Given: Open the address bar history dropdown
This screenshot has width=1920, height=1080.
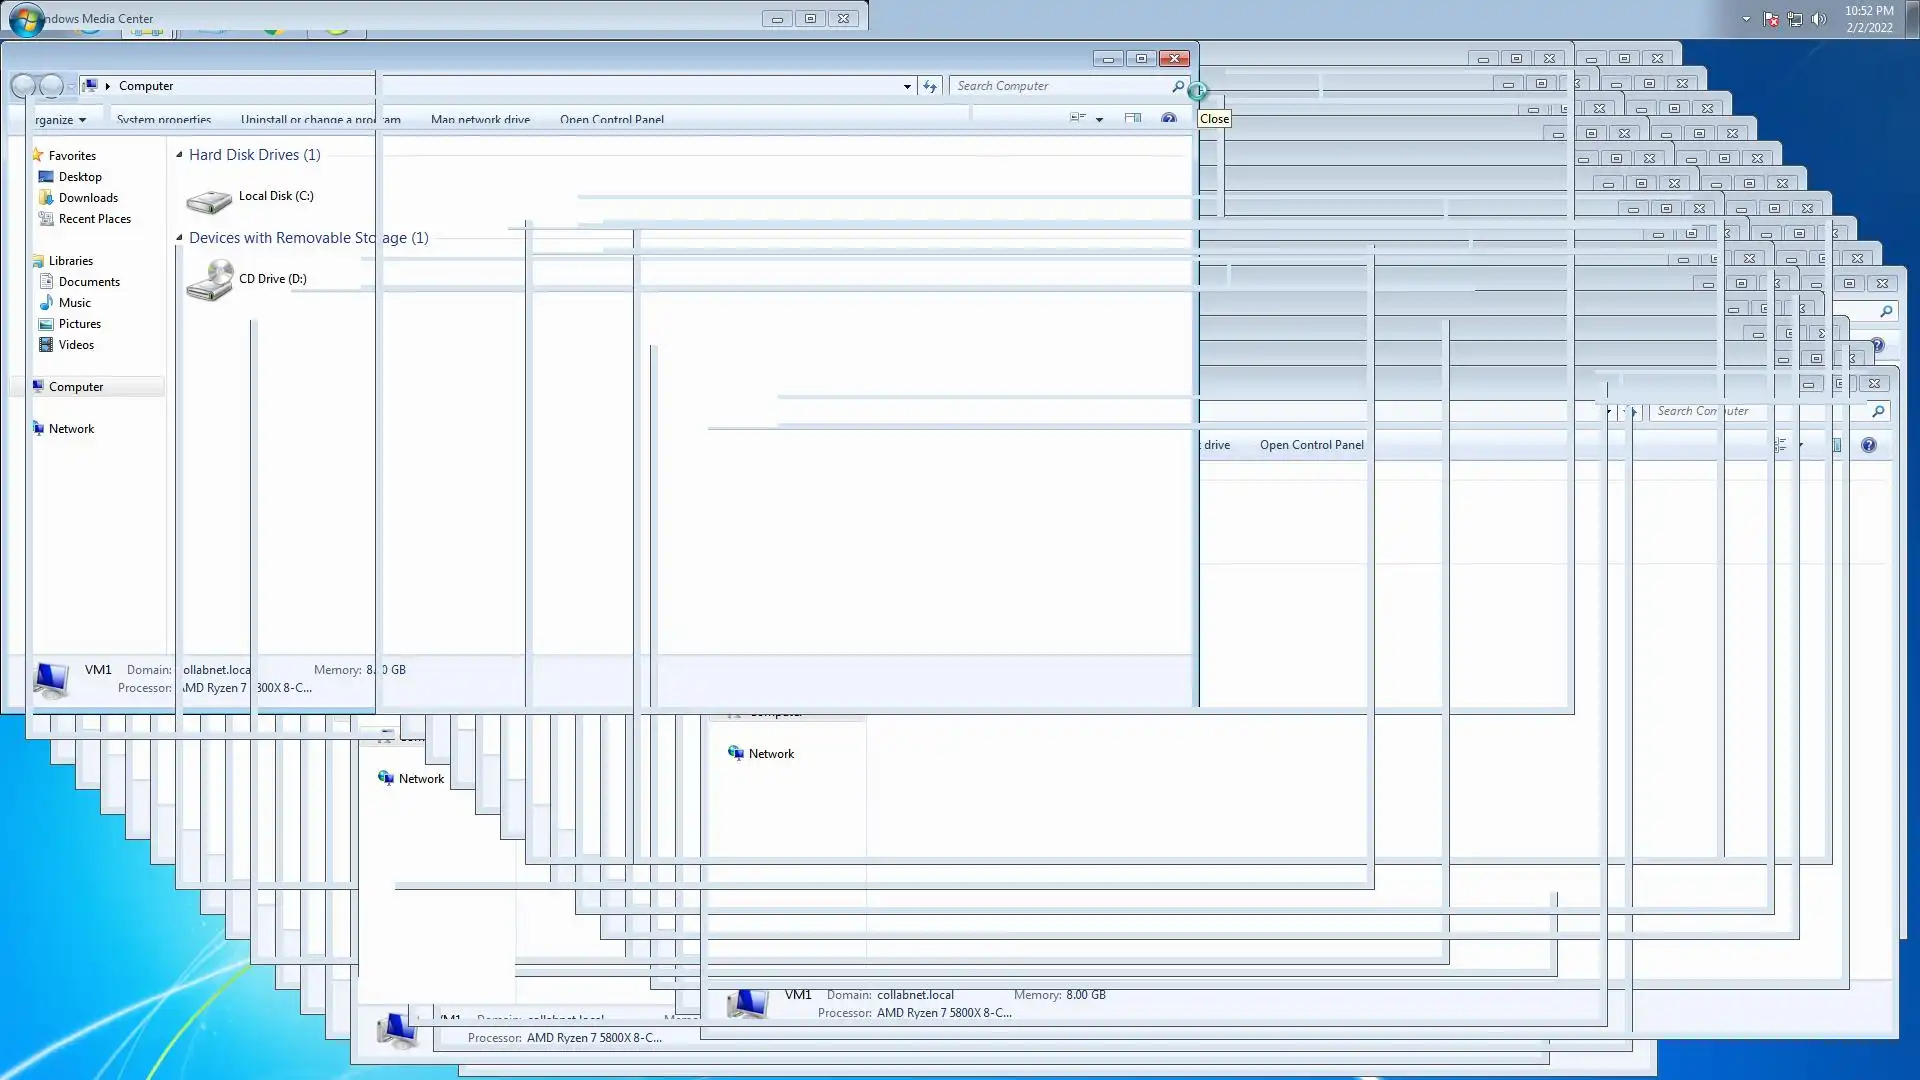Looking at the screenshot, I should click(x=907, y=87).
